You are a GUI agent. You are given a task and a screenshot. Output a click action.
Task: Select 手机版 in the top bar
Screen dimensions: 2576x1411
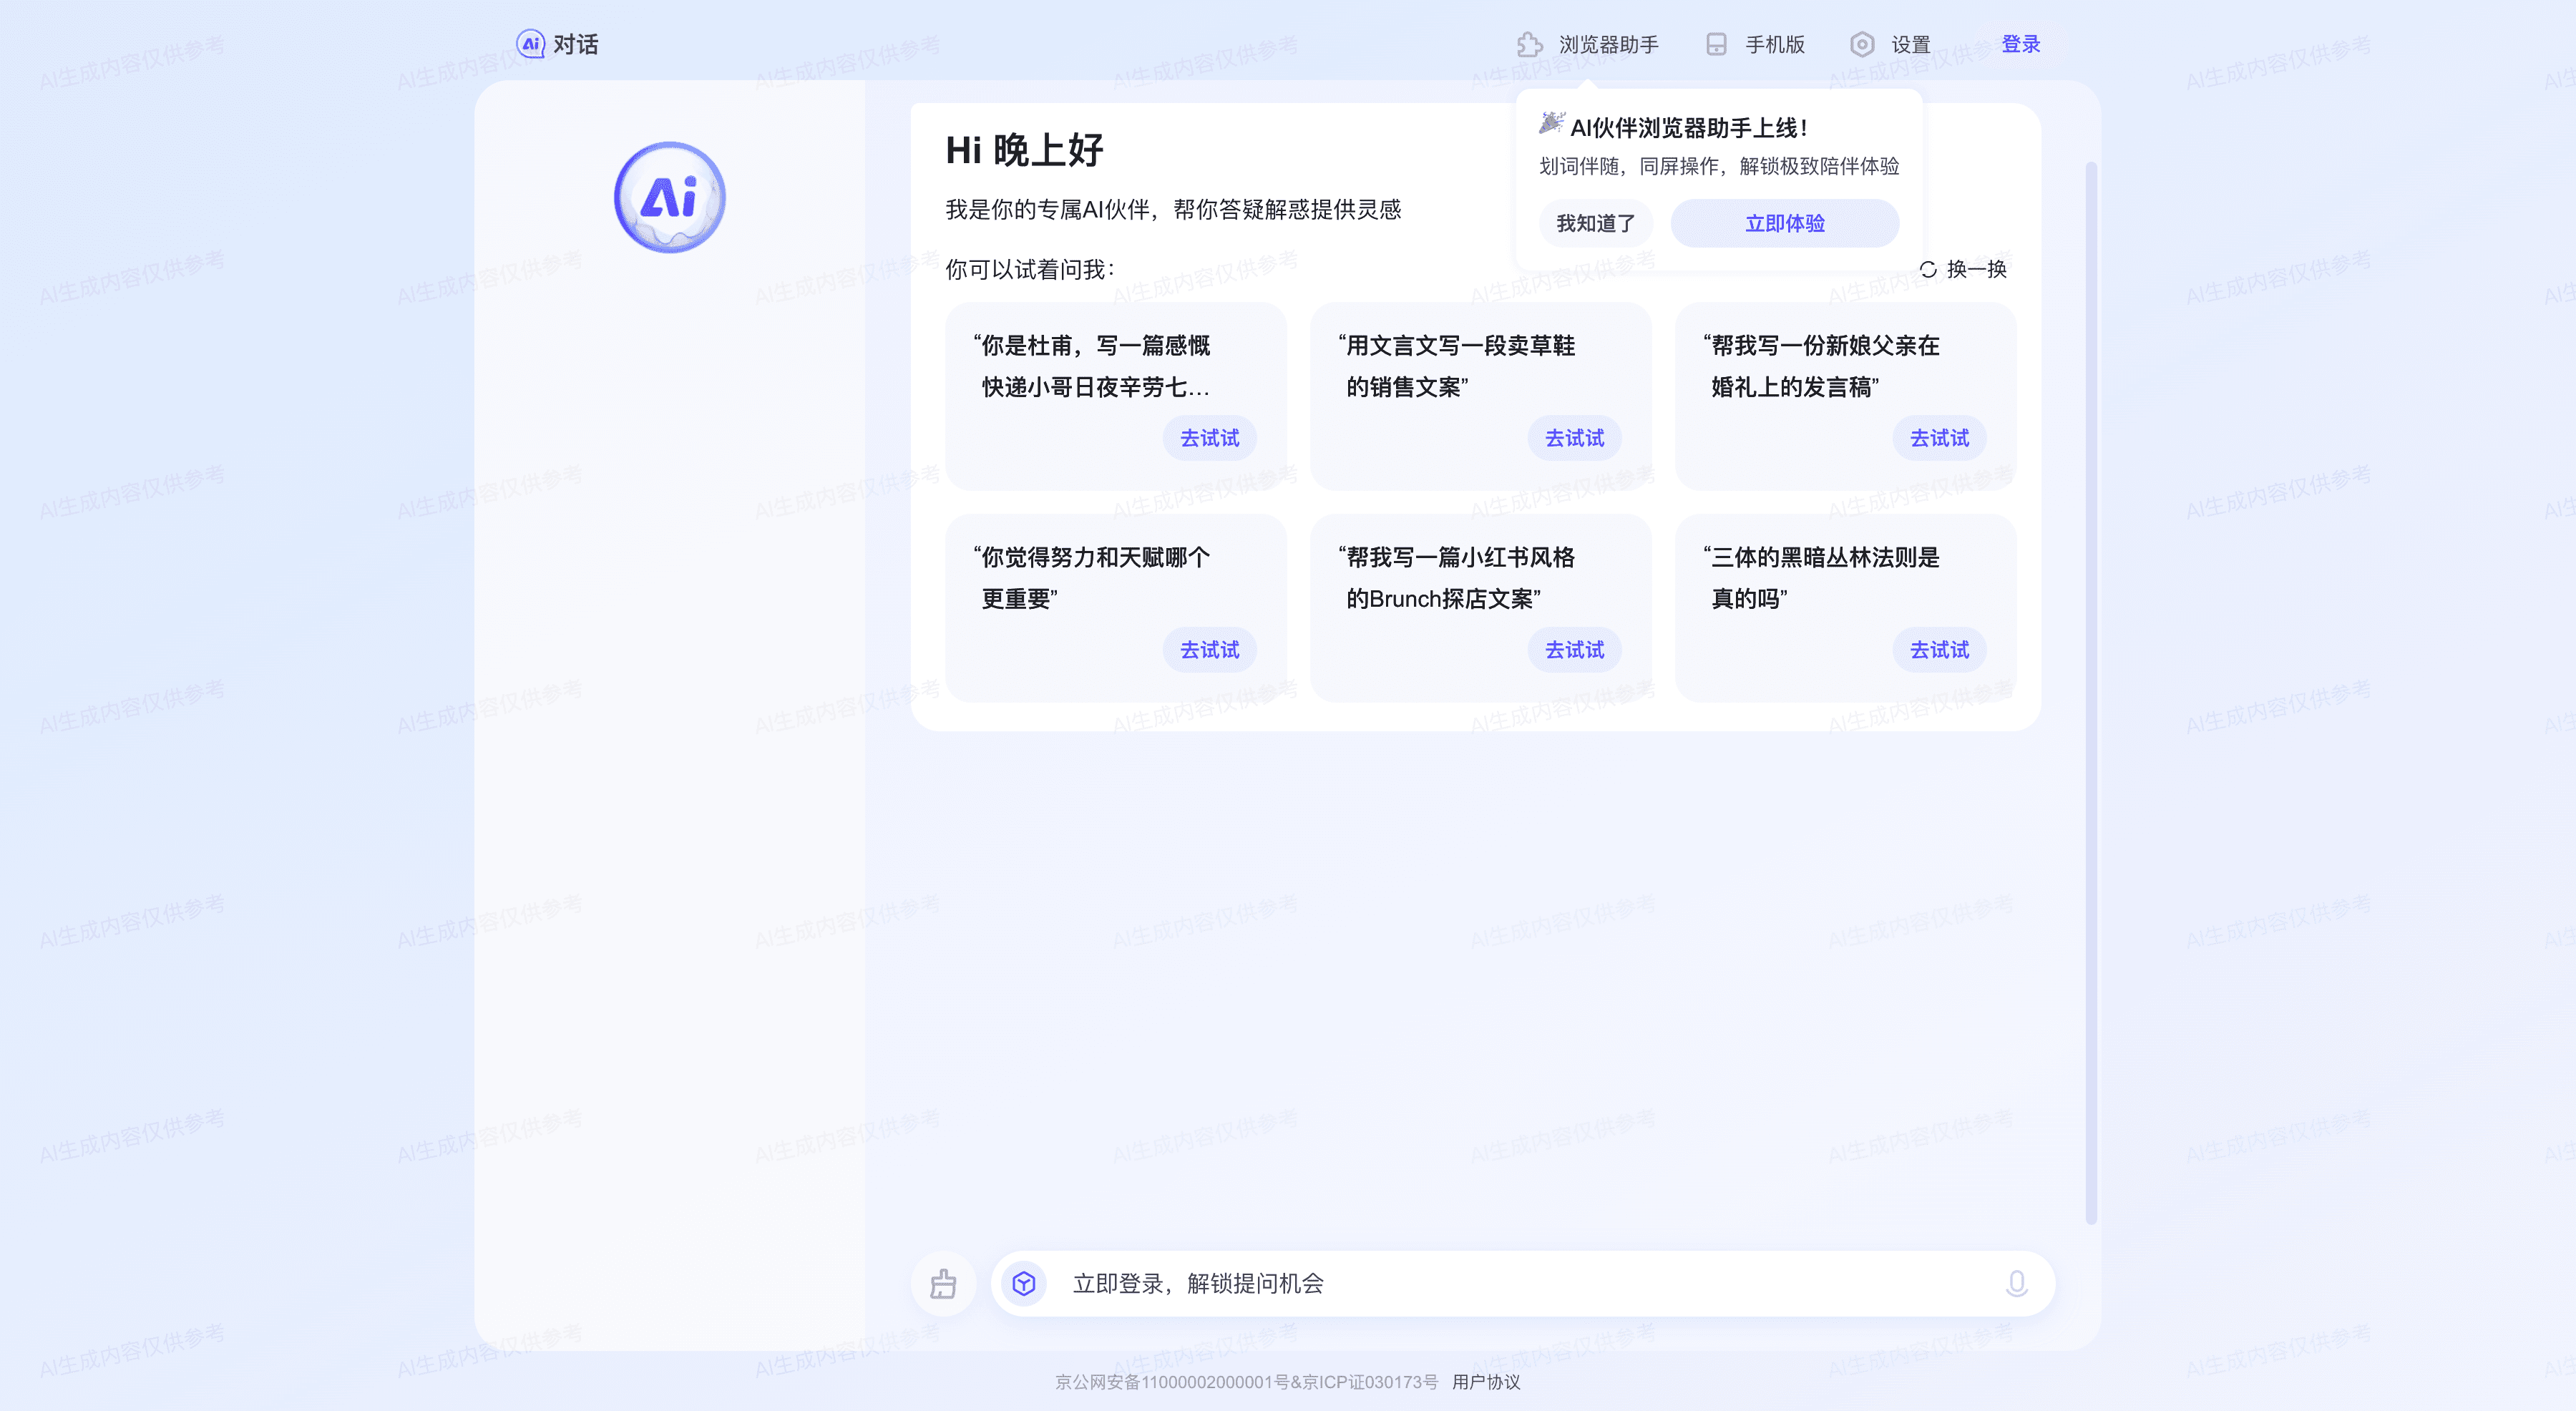pyautogui.click(x=1775, y=44)
